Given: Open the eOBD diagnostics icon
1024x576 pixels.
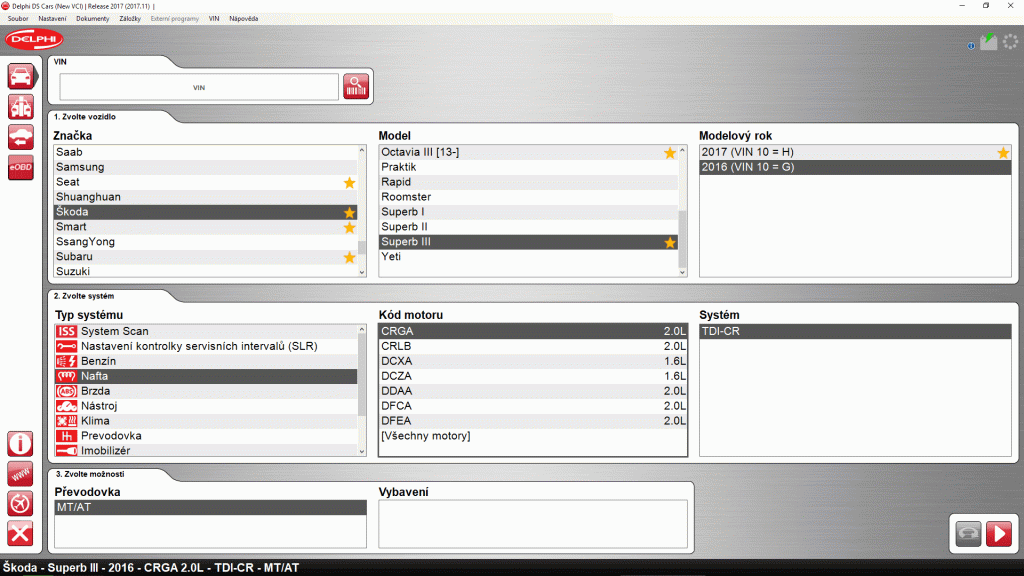Looking at the screenshot, I should coord(20,168).
